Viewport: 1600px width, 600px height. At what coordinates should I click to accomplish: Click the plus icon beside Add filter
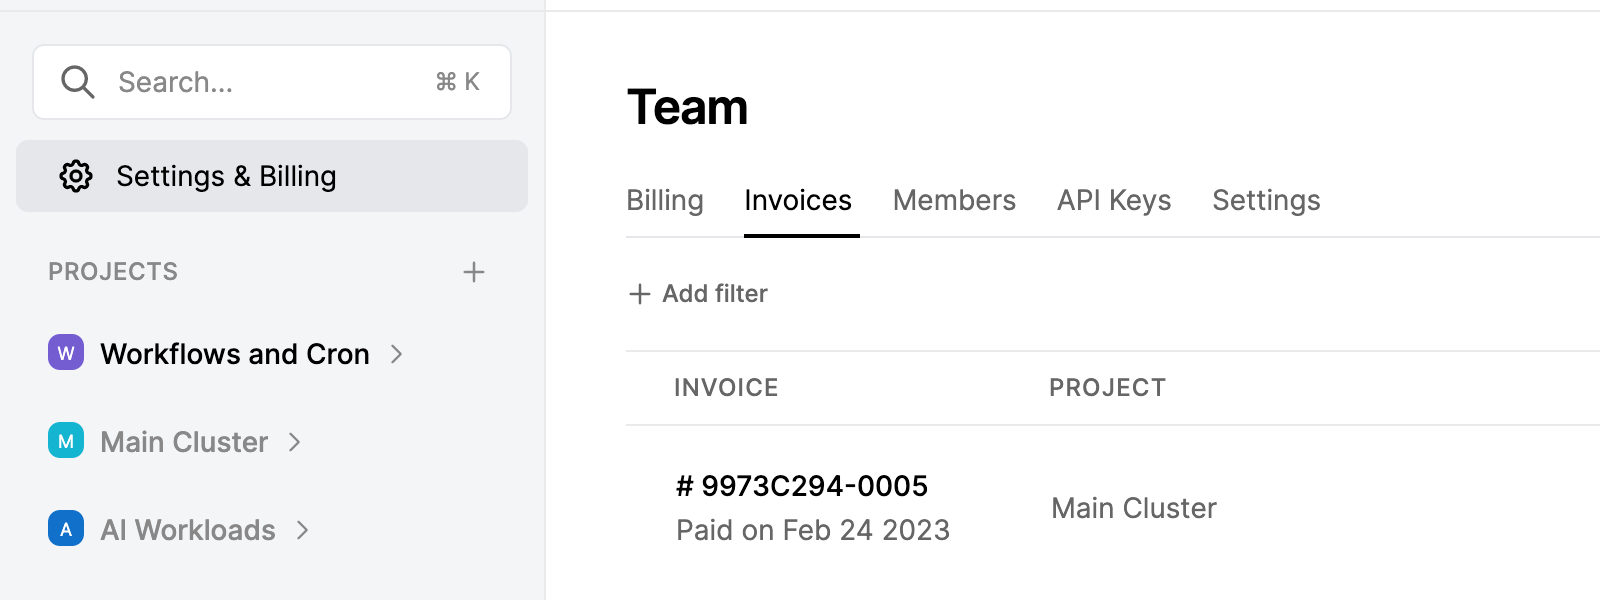point(640,294)
